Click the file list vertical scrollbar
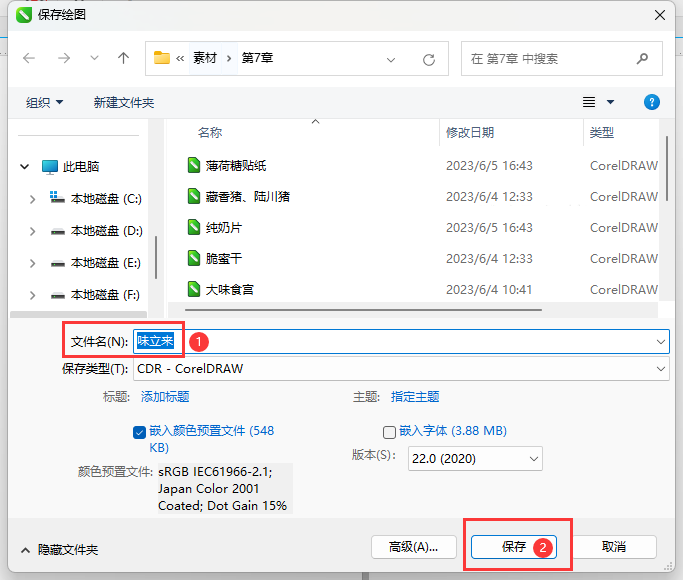The height and width of the screenshot is (580, 683). click(667, 168)
